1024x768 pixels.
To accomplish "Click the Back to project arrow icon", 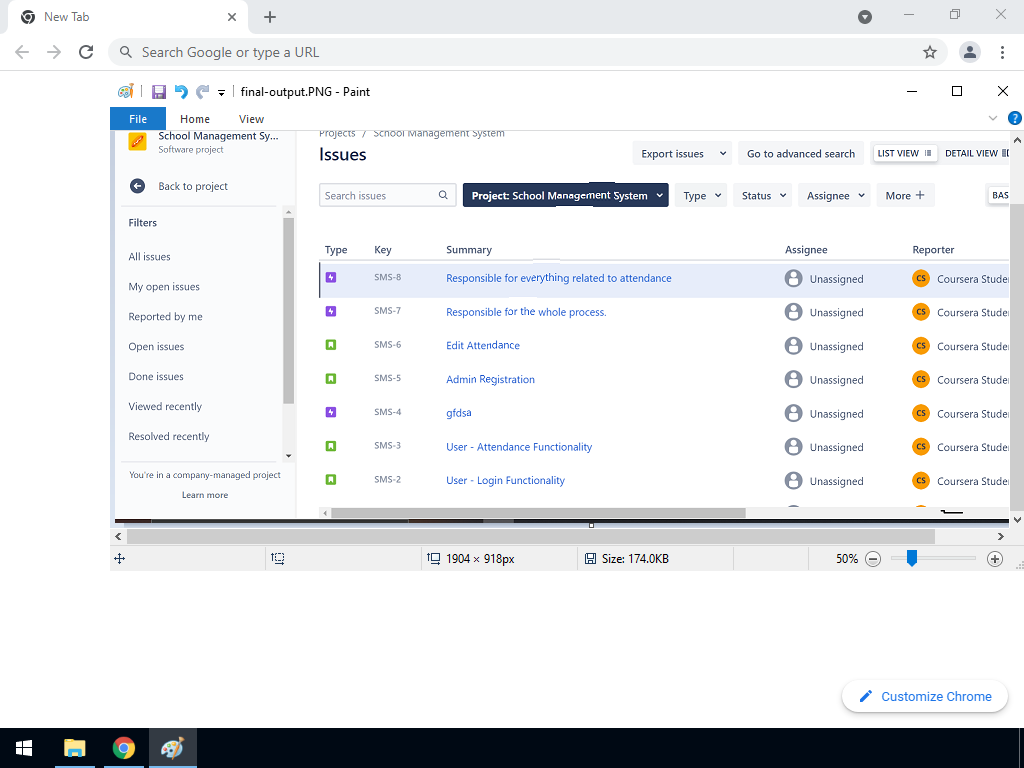I will (x=137, y=186).
